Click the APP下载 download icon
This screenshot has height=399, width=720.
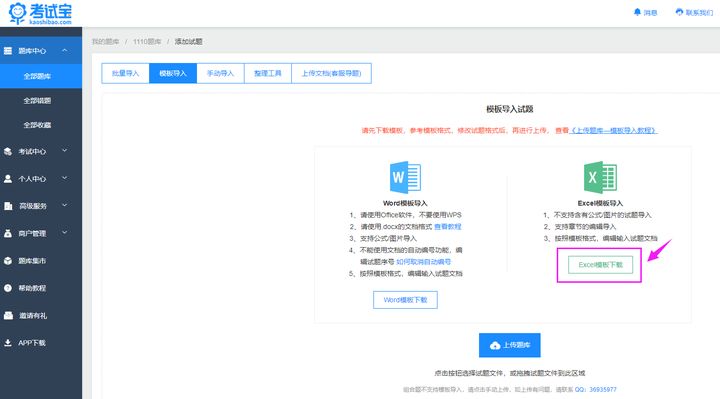8,343
